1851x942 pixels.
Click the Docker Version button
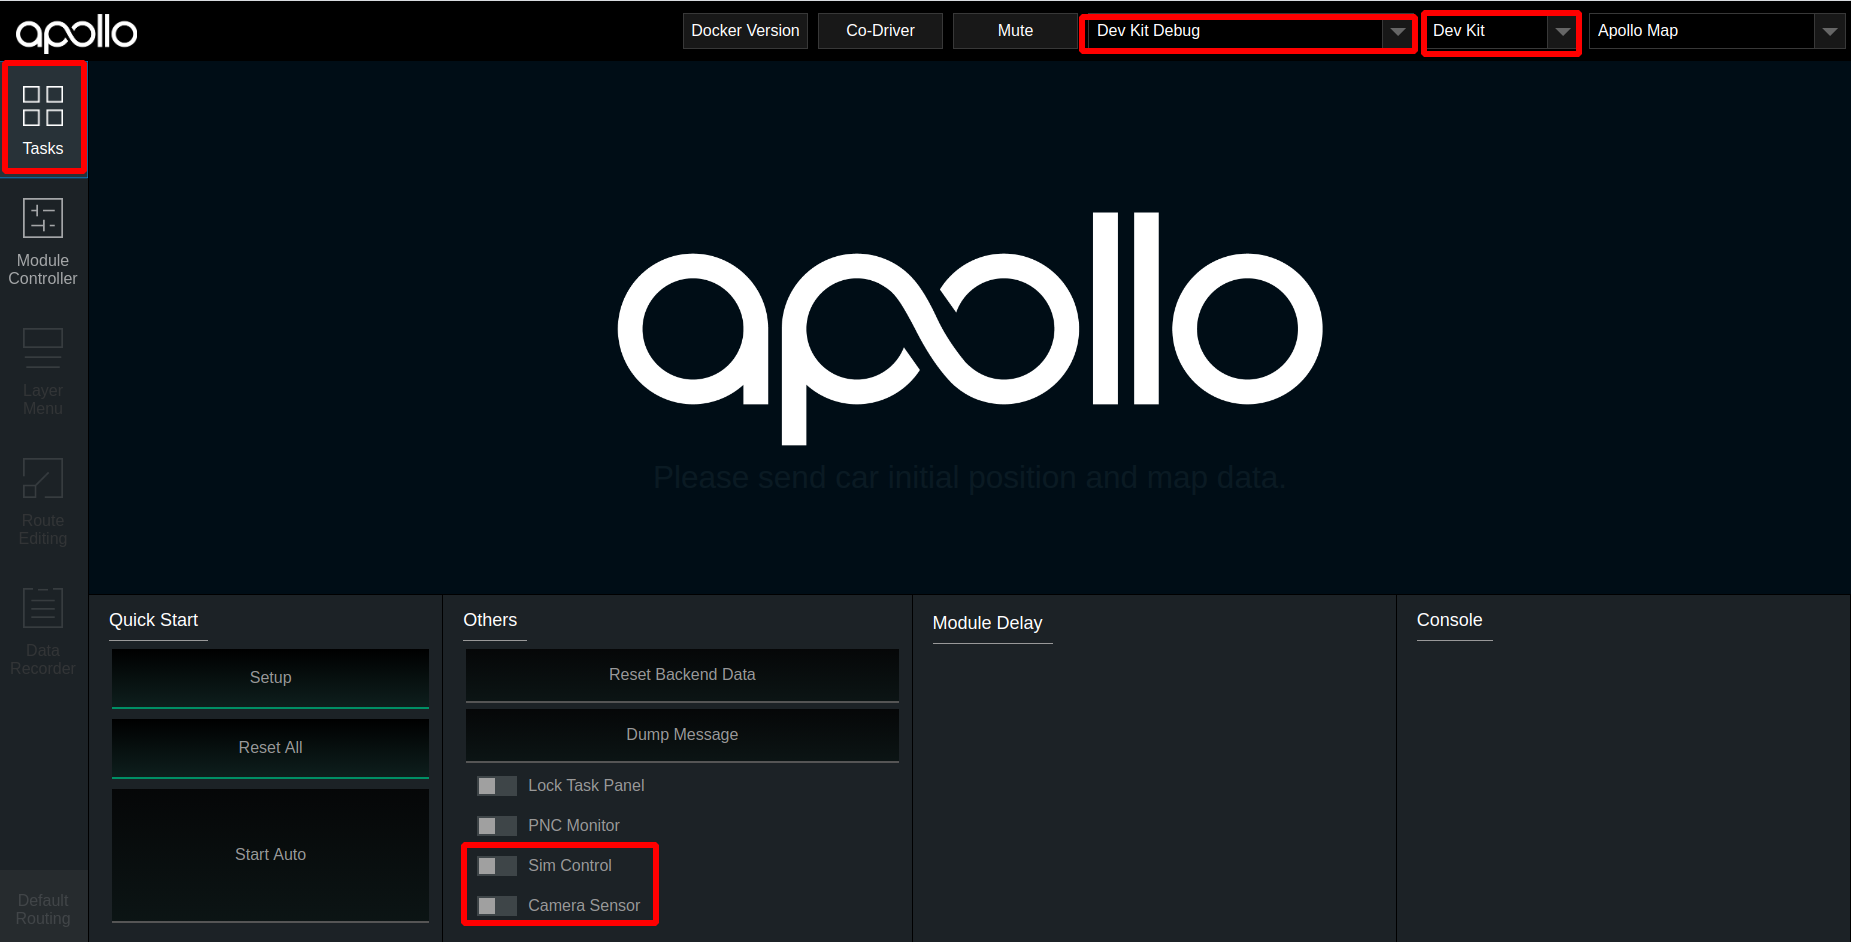click(745, 31)
